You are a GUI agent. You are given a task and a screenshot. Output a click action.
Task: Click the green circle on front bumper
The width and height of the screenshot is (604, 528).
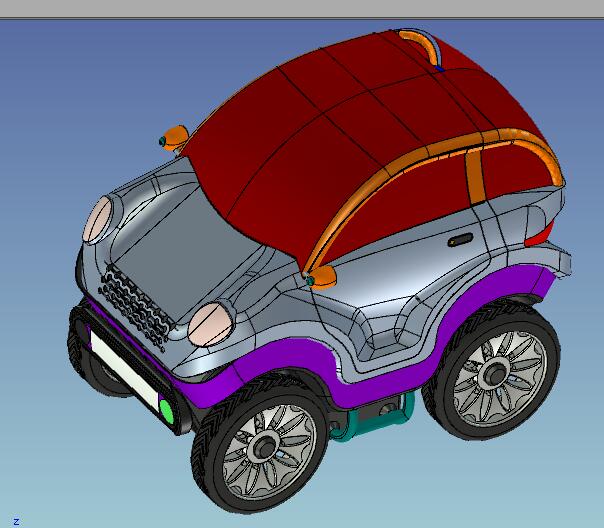coord(166,412)
